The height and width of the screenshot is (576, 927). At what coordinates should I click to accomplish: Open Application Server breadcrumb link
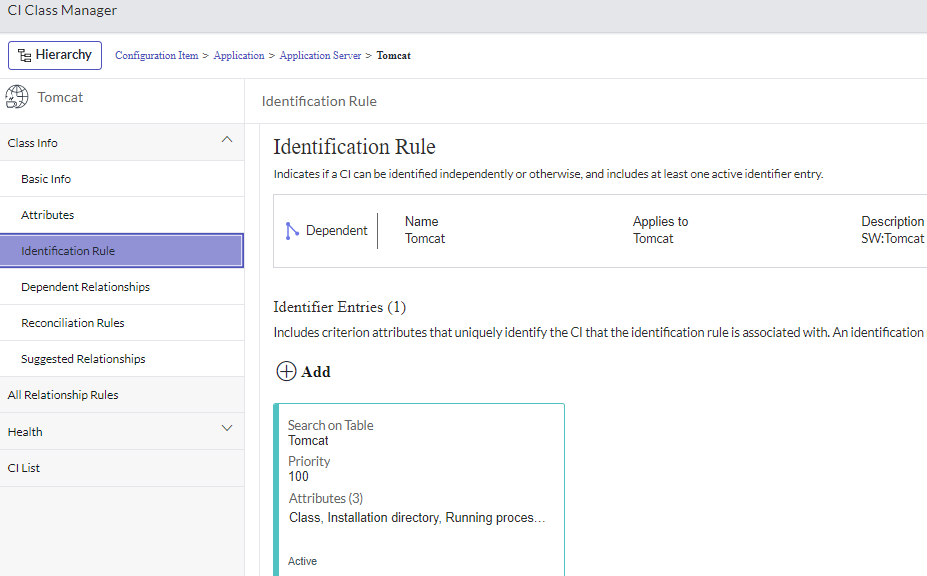(320, 55)
